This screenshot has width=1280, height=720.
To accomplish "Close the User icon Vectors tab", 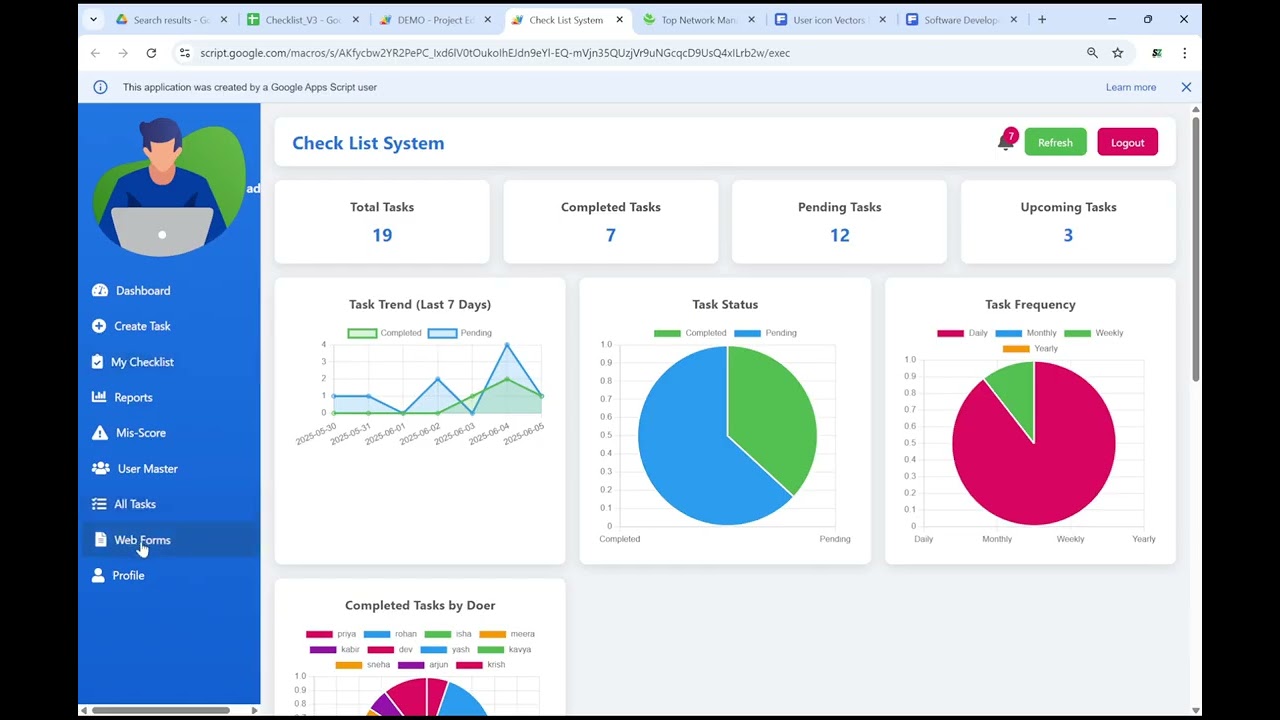I will [x=883, y=20].
